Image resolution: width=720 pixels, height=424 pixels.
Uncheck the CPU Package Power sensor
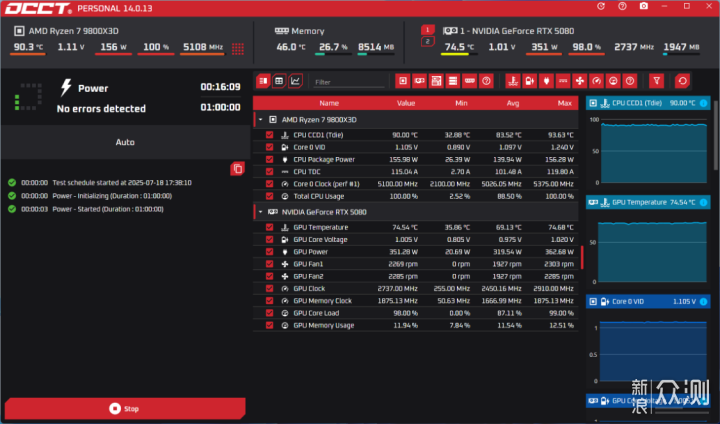[270, 159]
